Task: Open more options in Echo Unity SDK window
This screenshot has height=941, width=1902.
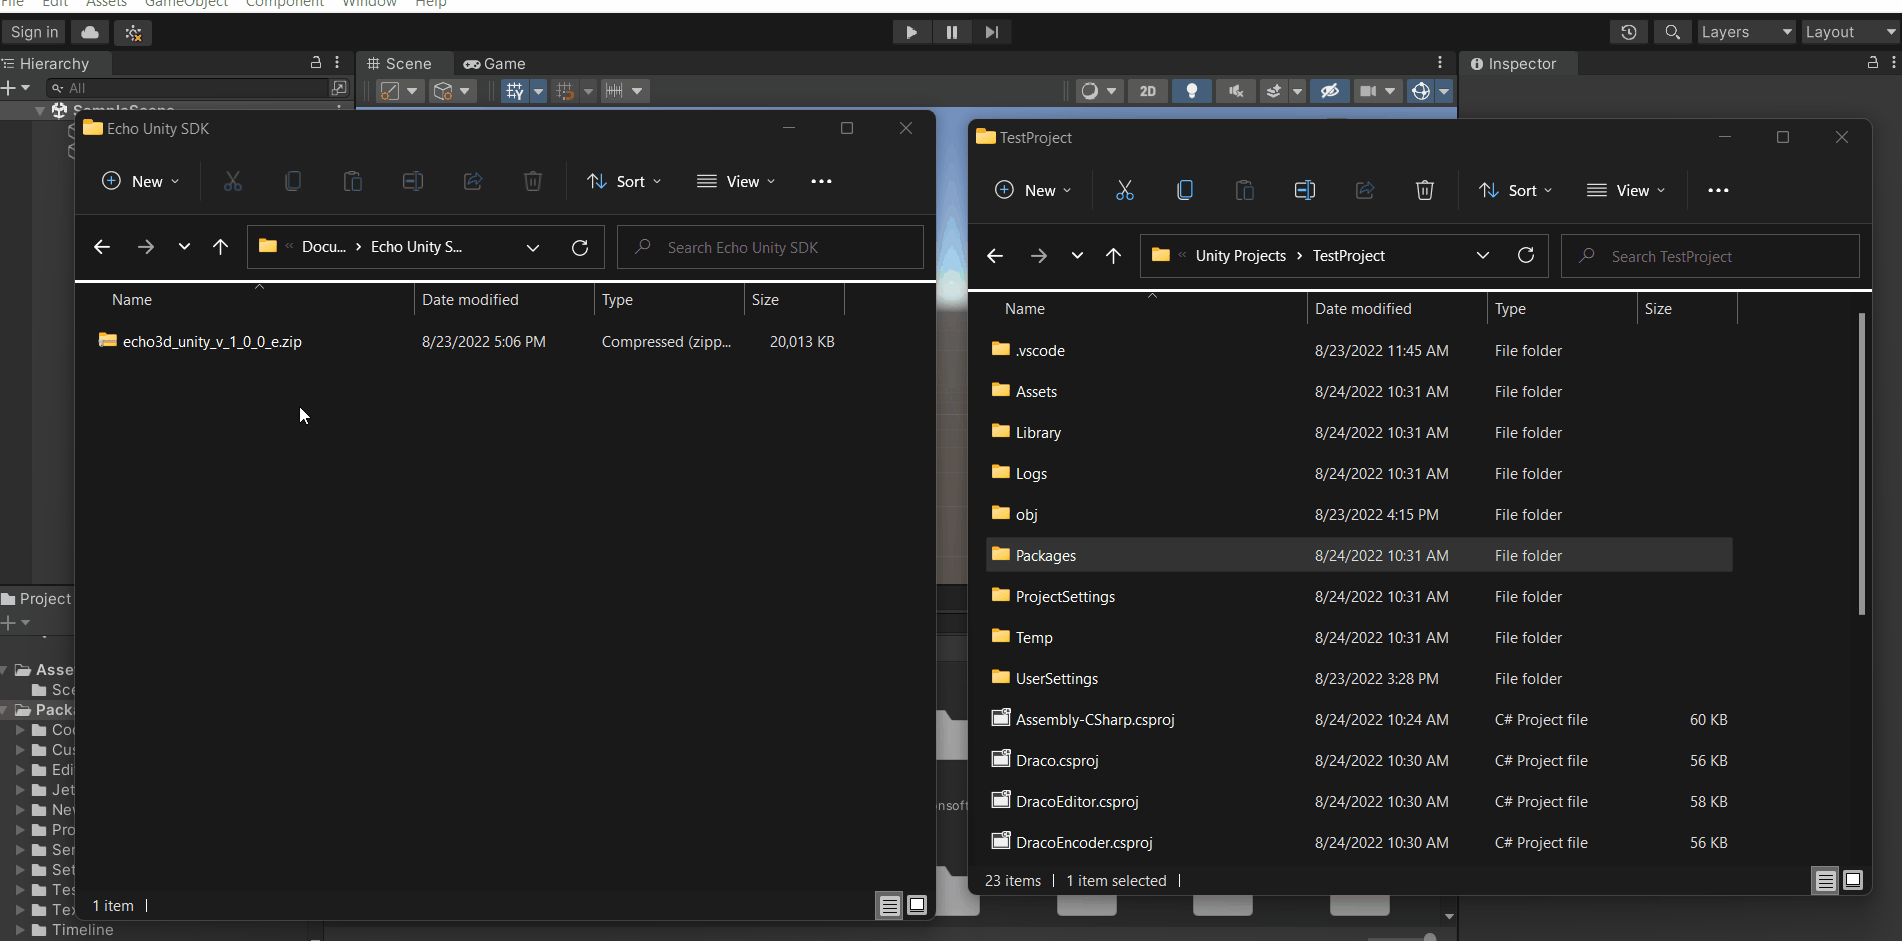Action: click(x=821, y=181)
